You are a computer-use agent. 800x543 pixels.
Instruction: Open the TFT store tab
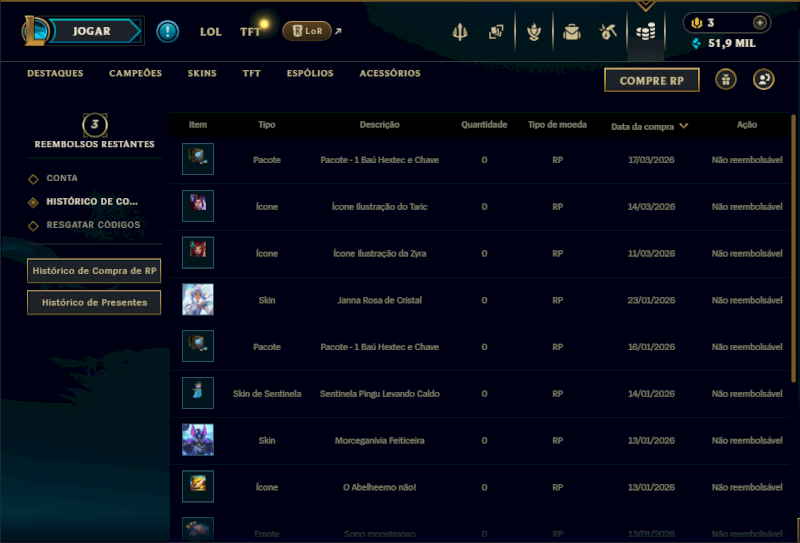252,73
